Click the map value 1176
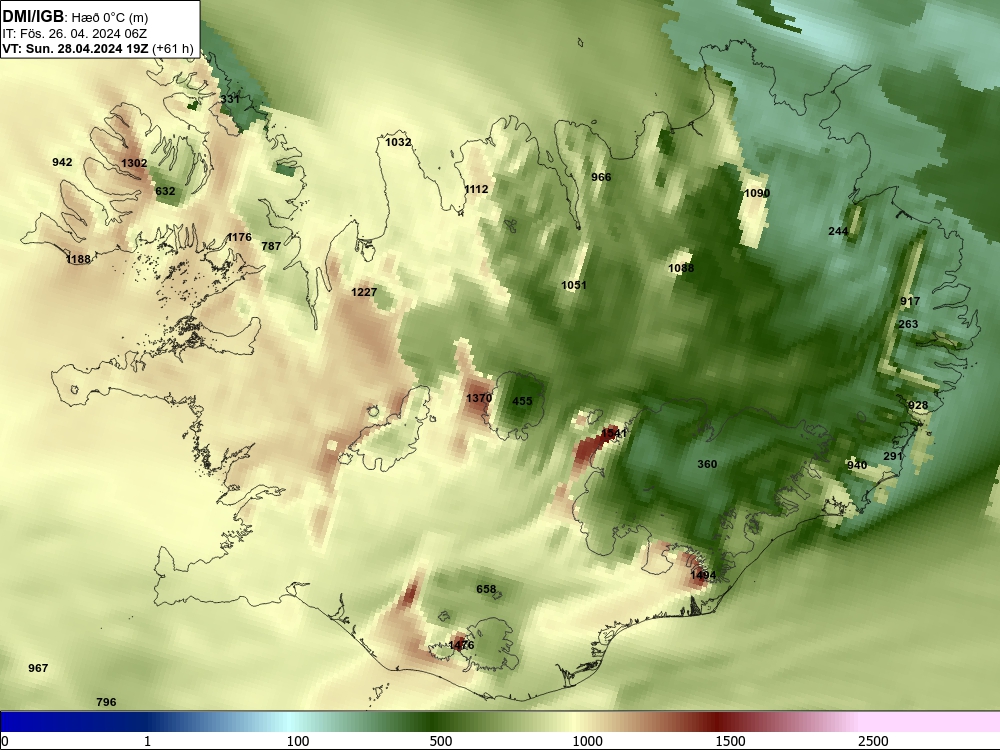The height and width of the screenshot is (750, 1000). click(239, 237)
